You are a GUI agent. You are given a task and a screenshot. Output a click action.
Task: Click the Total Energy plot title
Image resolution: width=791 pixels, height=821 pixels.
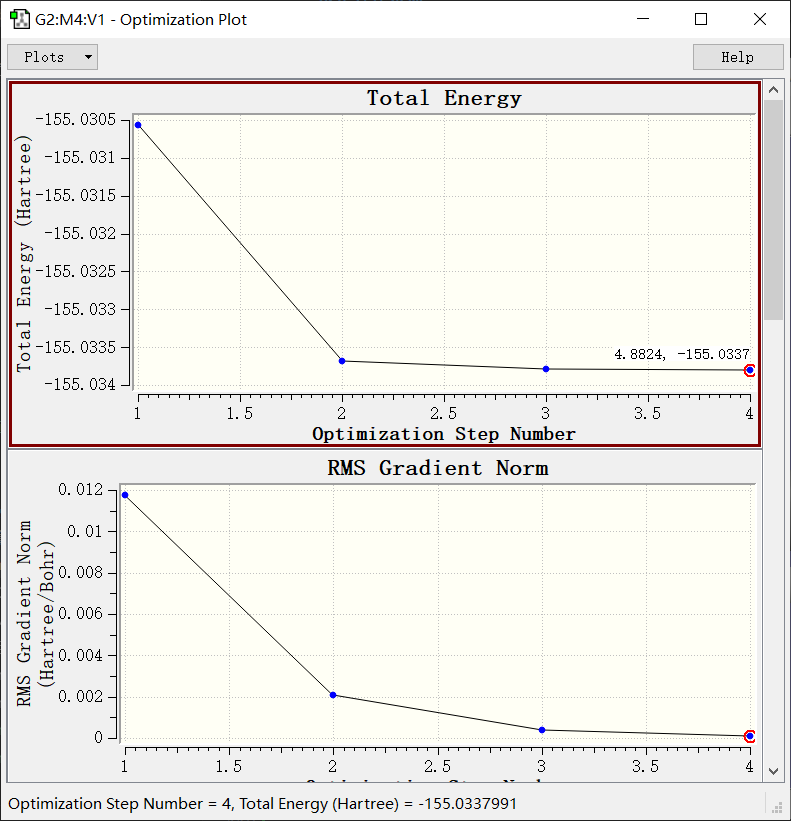tap(444, 98)
